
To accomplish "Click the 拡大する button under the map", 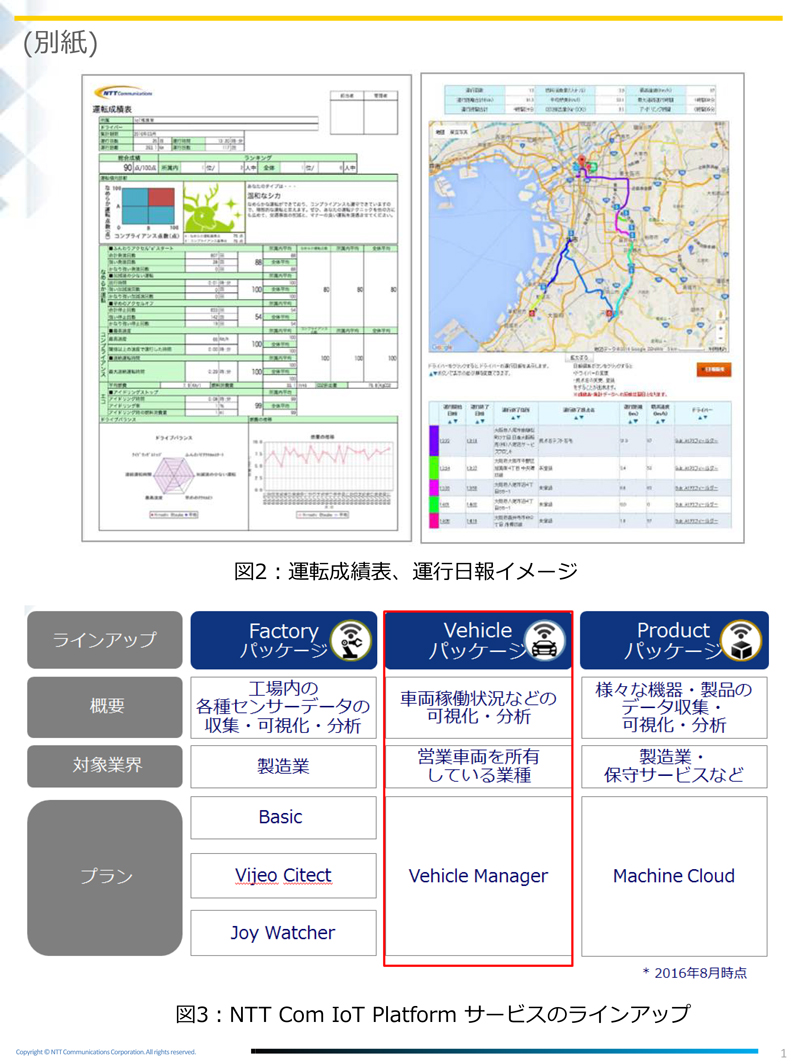I will 578,356.
